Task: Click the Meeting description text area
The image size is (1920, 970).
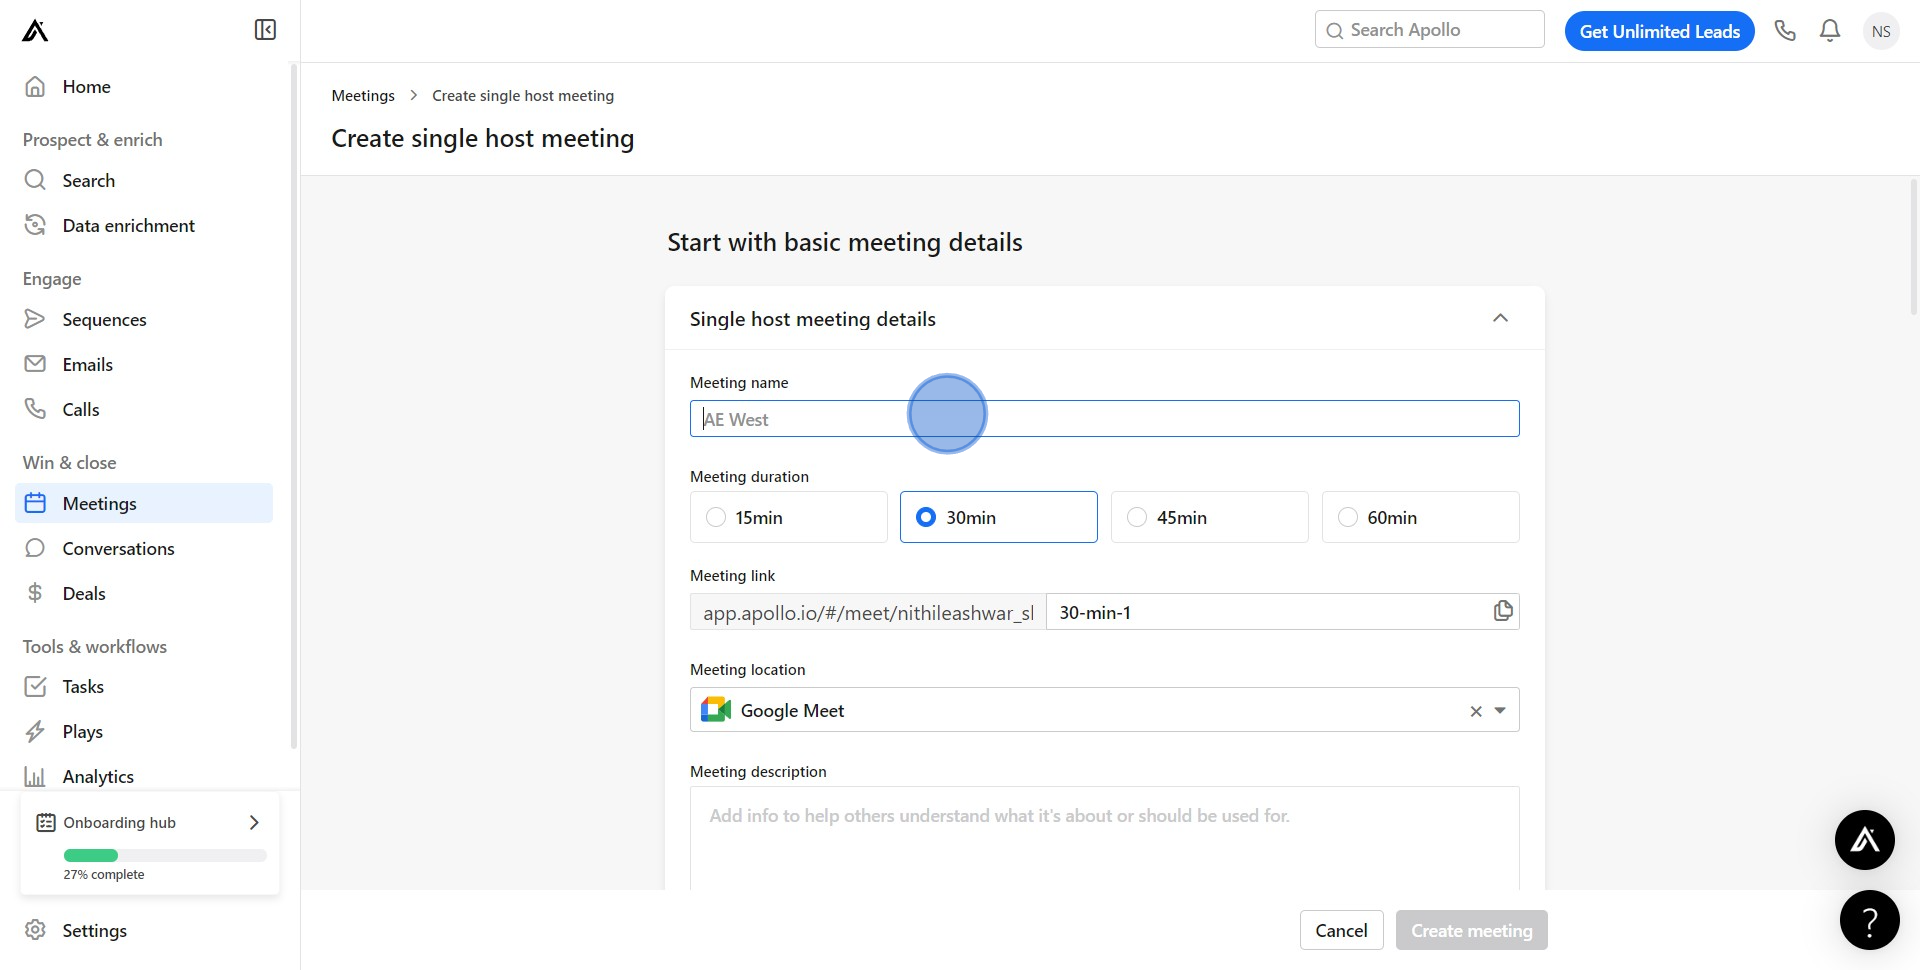Action: pos(1105,838)
